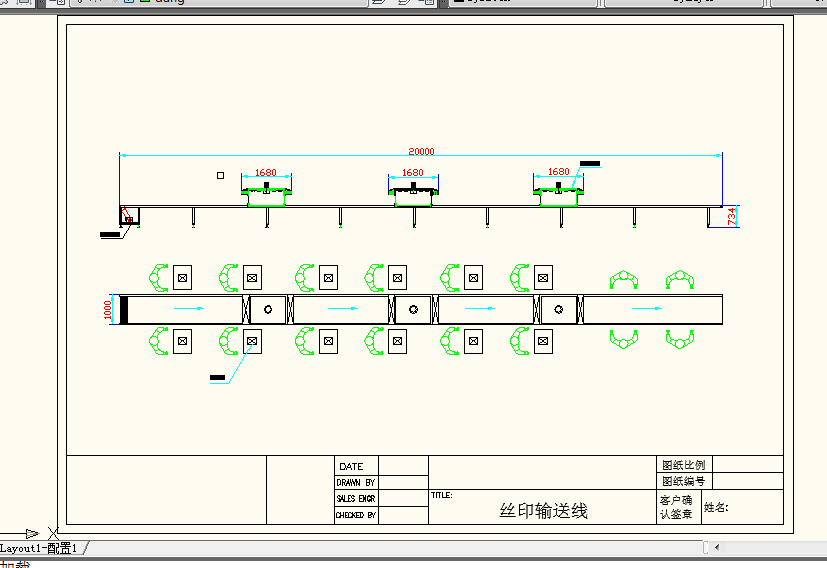This screenshot has width=827, height=568.
Task: Select the 734 height dimension text
Action: [x=732, y=216]
